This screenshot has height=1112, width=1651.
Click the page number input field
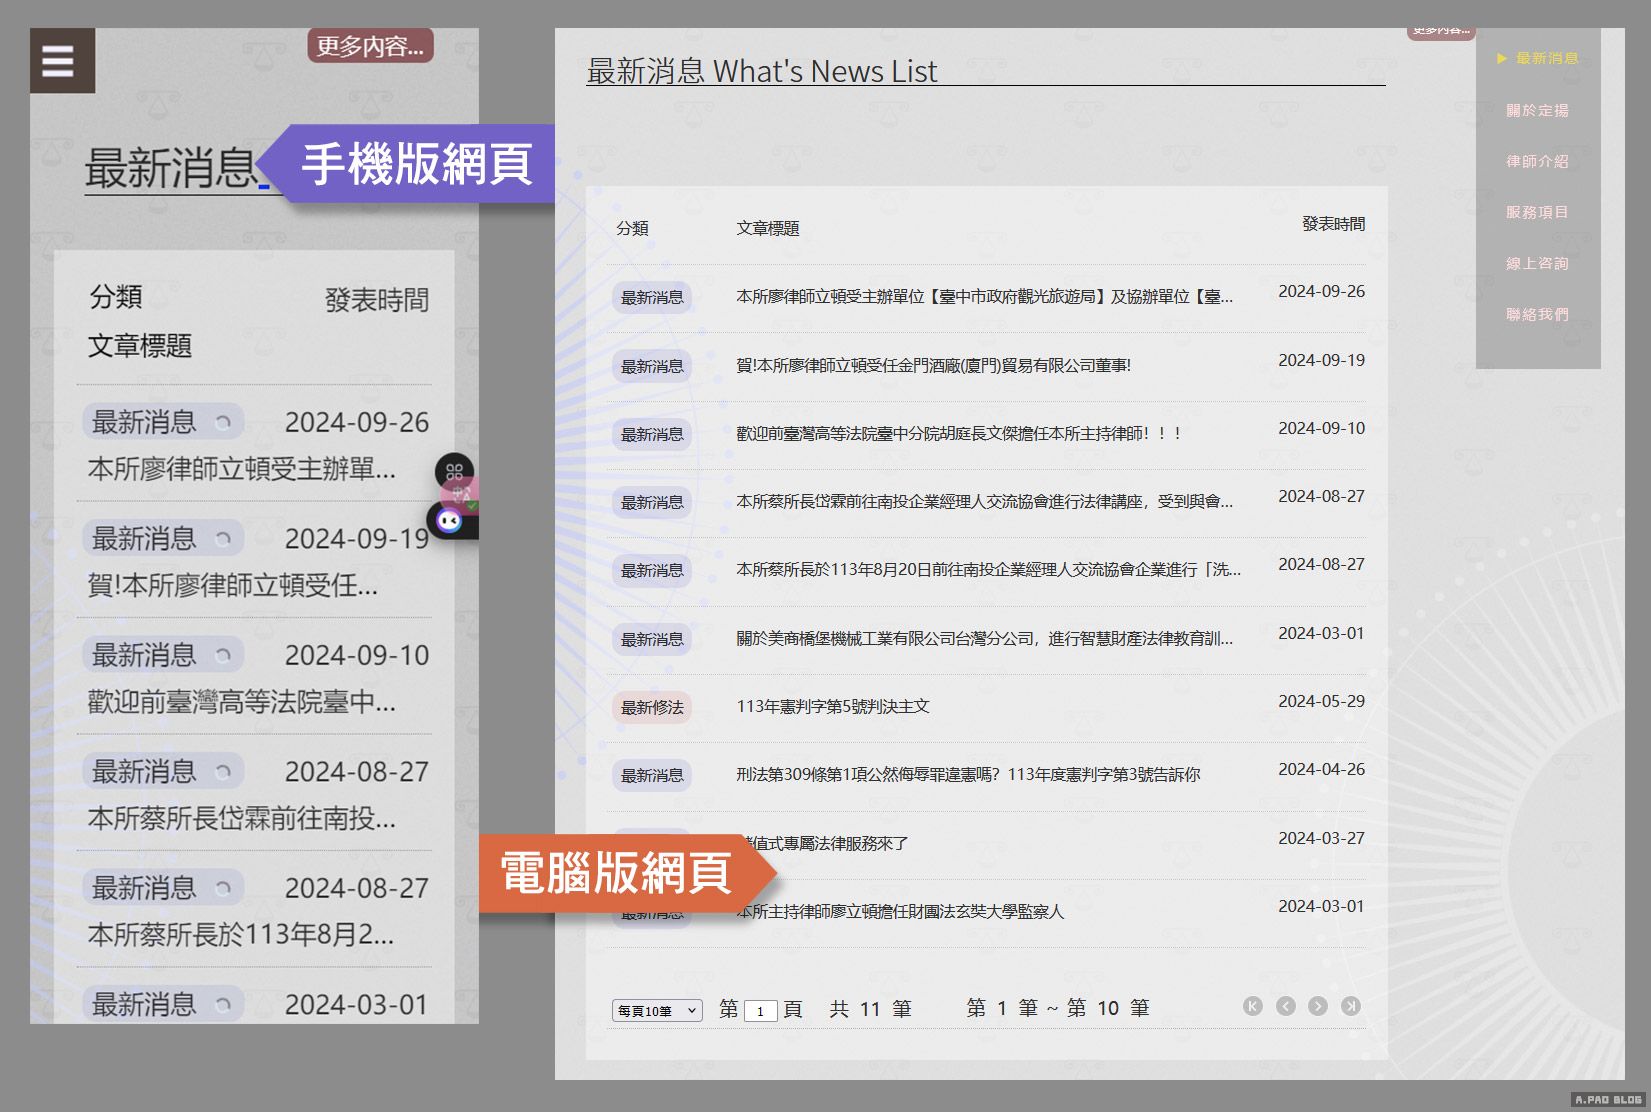coord(760,1011)
